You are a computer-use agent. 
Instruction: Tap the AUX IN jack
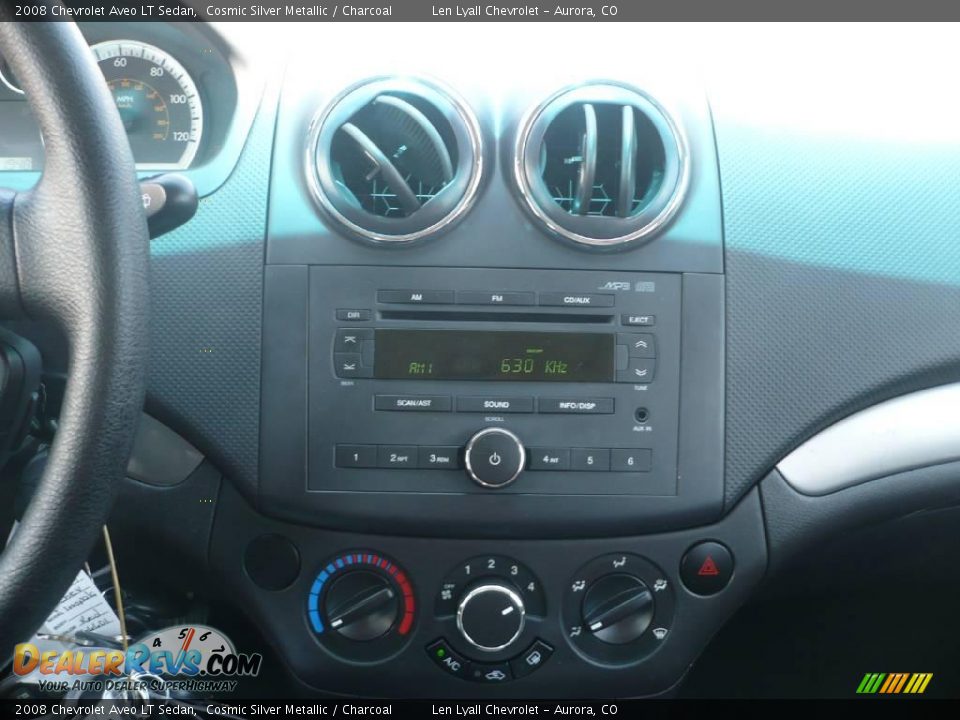(641, 415)
